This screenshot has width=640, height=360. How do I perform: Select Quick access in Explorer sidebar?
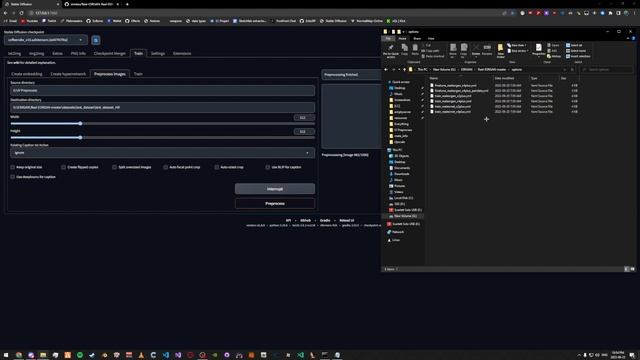(x=399, y=82)
